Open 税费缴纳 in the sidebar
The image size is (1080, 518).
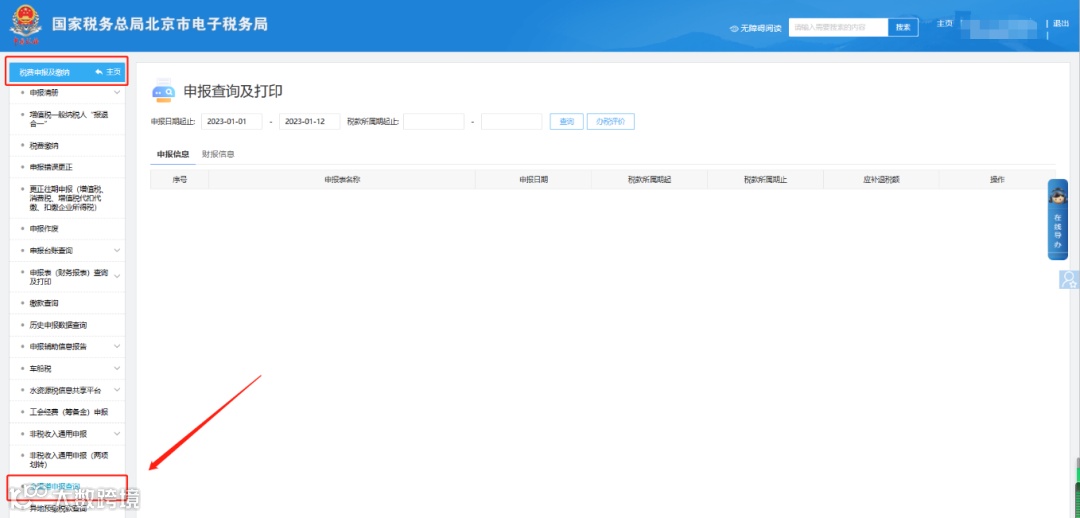coord(44,145)
